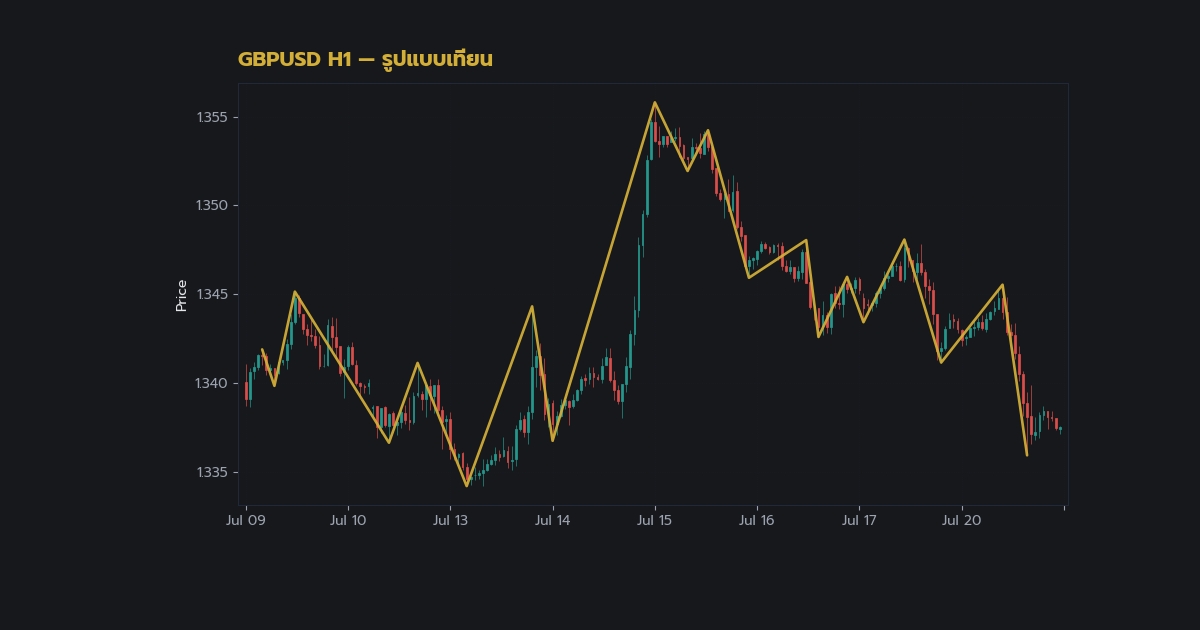Select the 1350 price axis label
1200x630 pixels.
211,206
